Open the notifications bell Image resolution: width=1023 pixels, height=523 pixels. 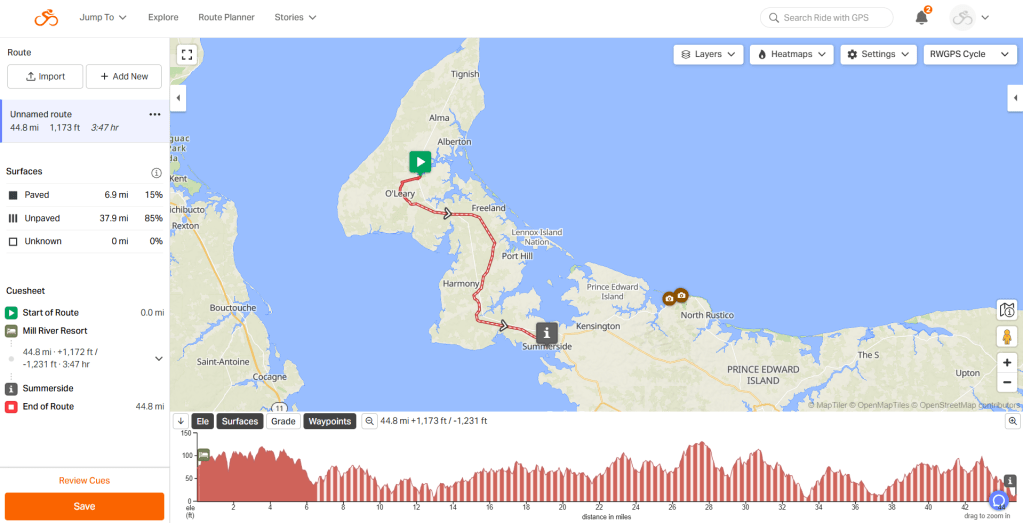(921, 18)
